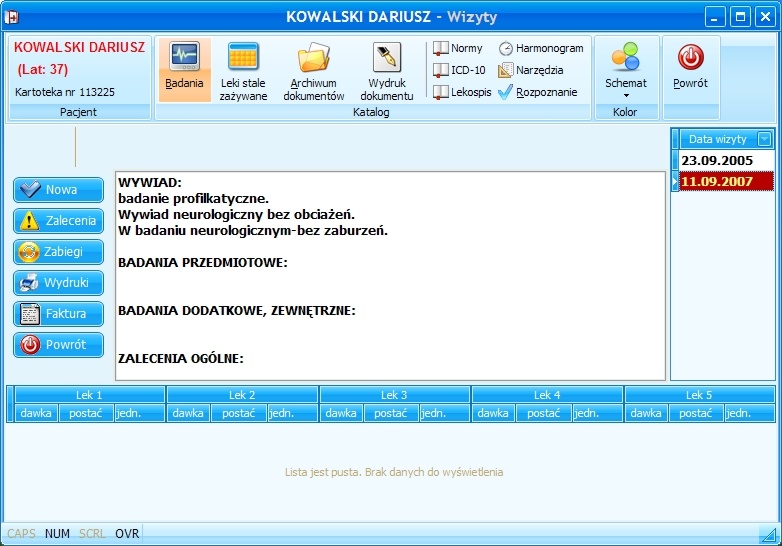The image size is (782, 546).
Task: Open Narzędzia tools
Action: click(531, 70)
